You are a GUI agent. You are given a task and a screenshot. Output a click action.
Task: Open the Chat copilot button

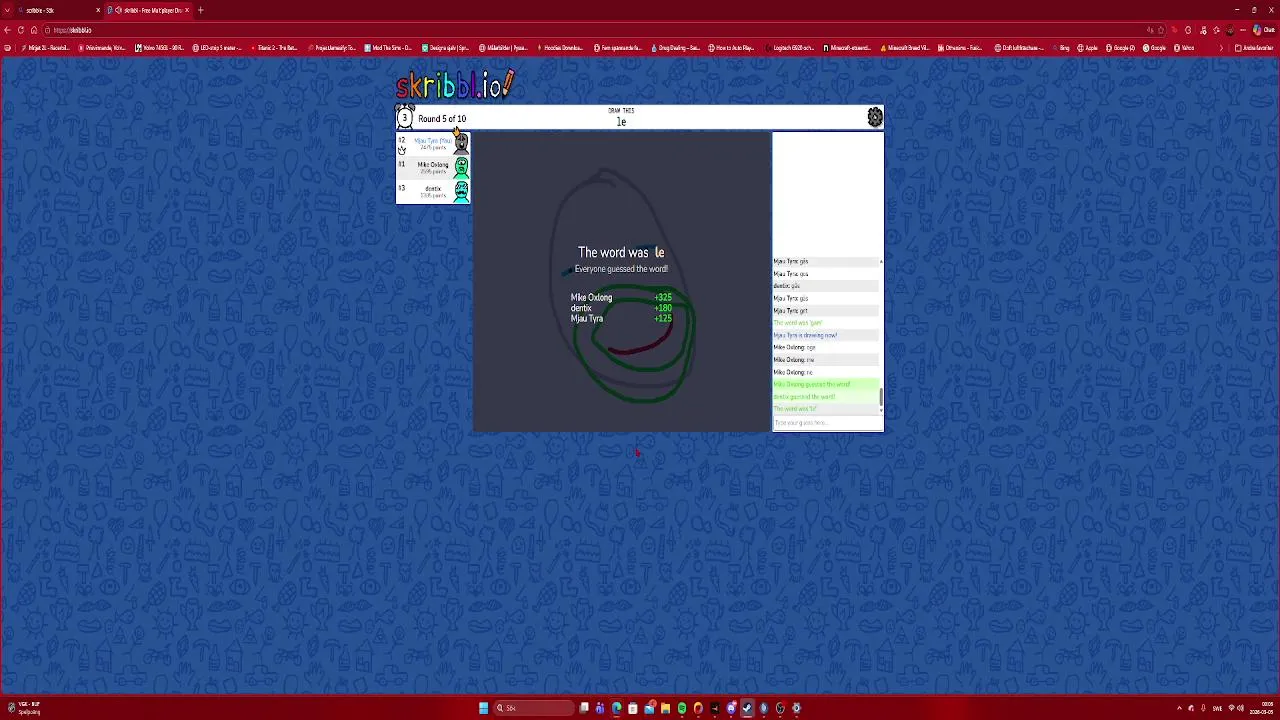(1263, 30)
